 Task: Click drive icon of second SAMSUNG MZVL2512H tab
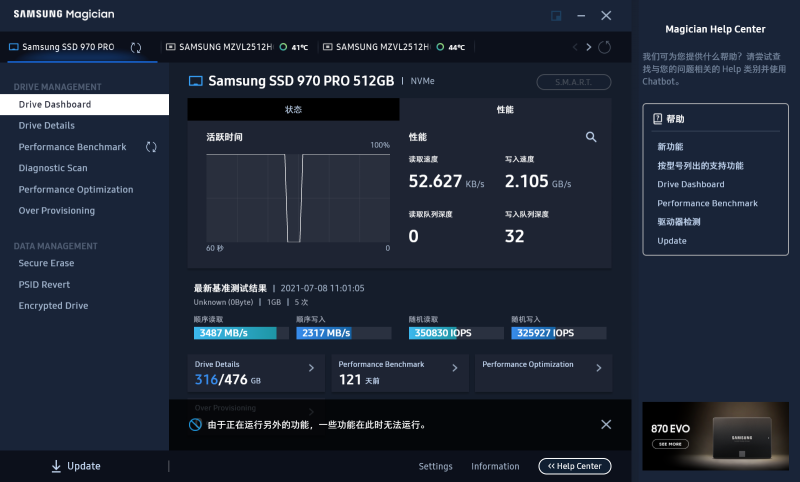(328, 47)
